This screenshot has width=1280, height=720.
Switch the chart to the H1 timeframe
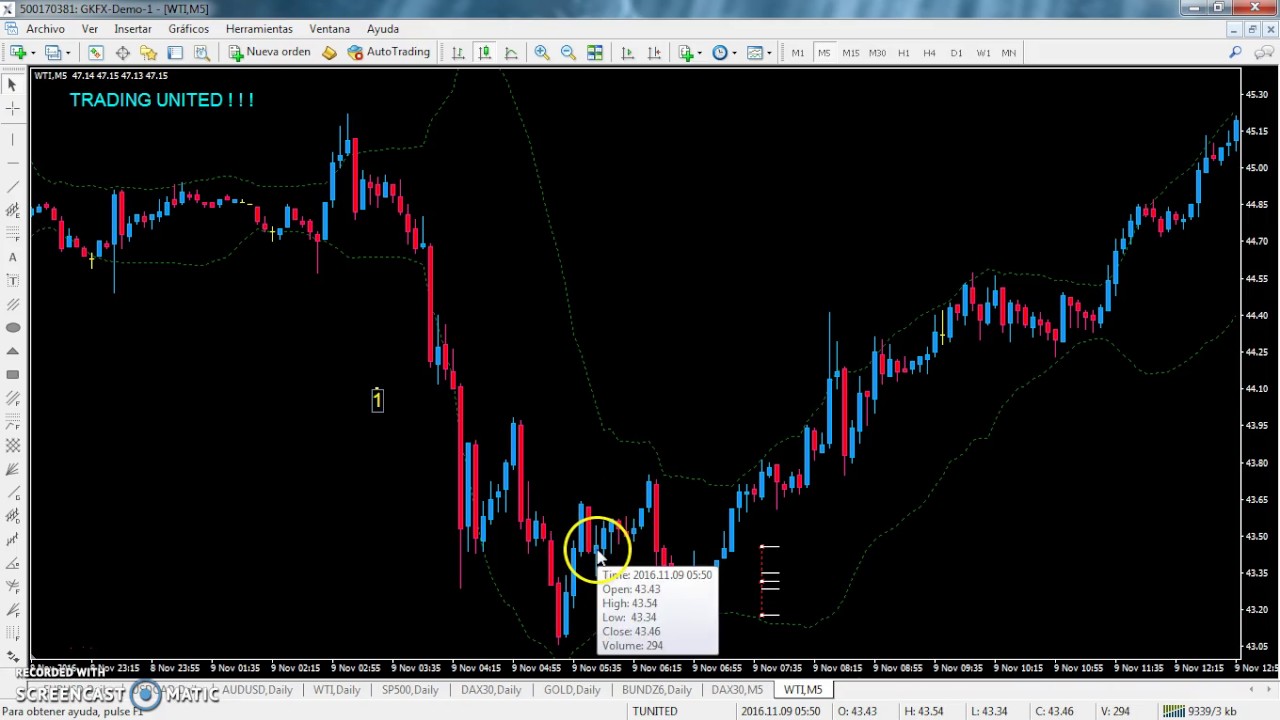point(903,53)
